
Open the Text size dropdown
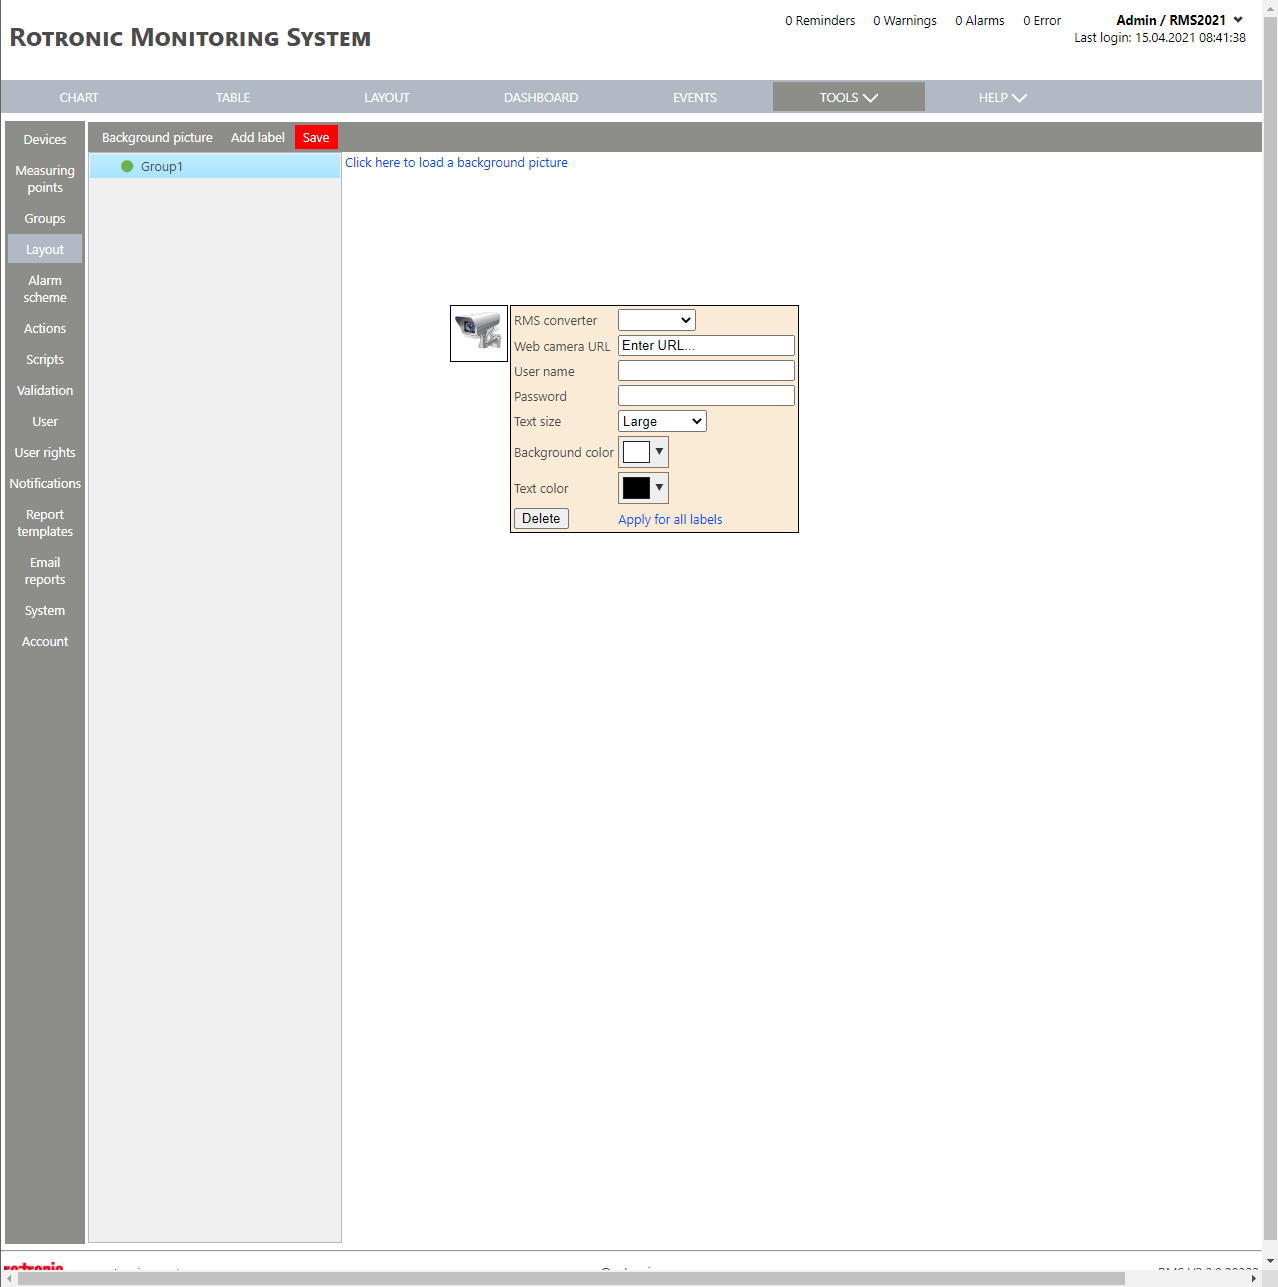click(662, 421)
